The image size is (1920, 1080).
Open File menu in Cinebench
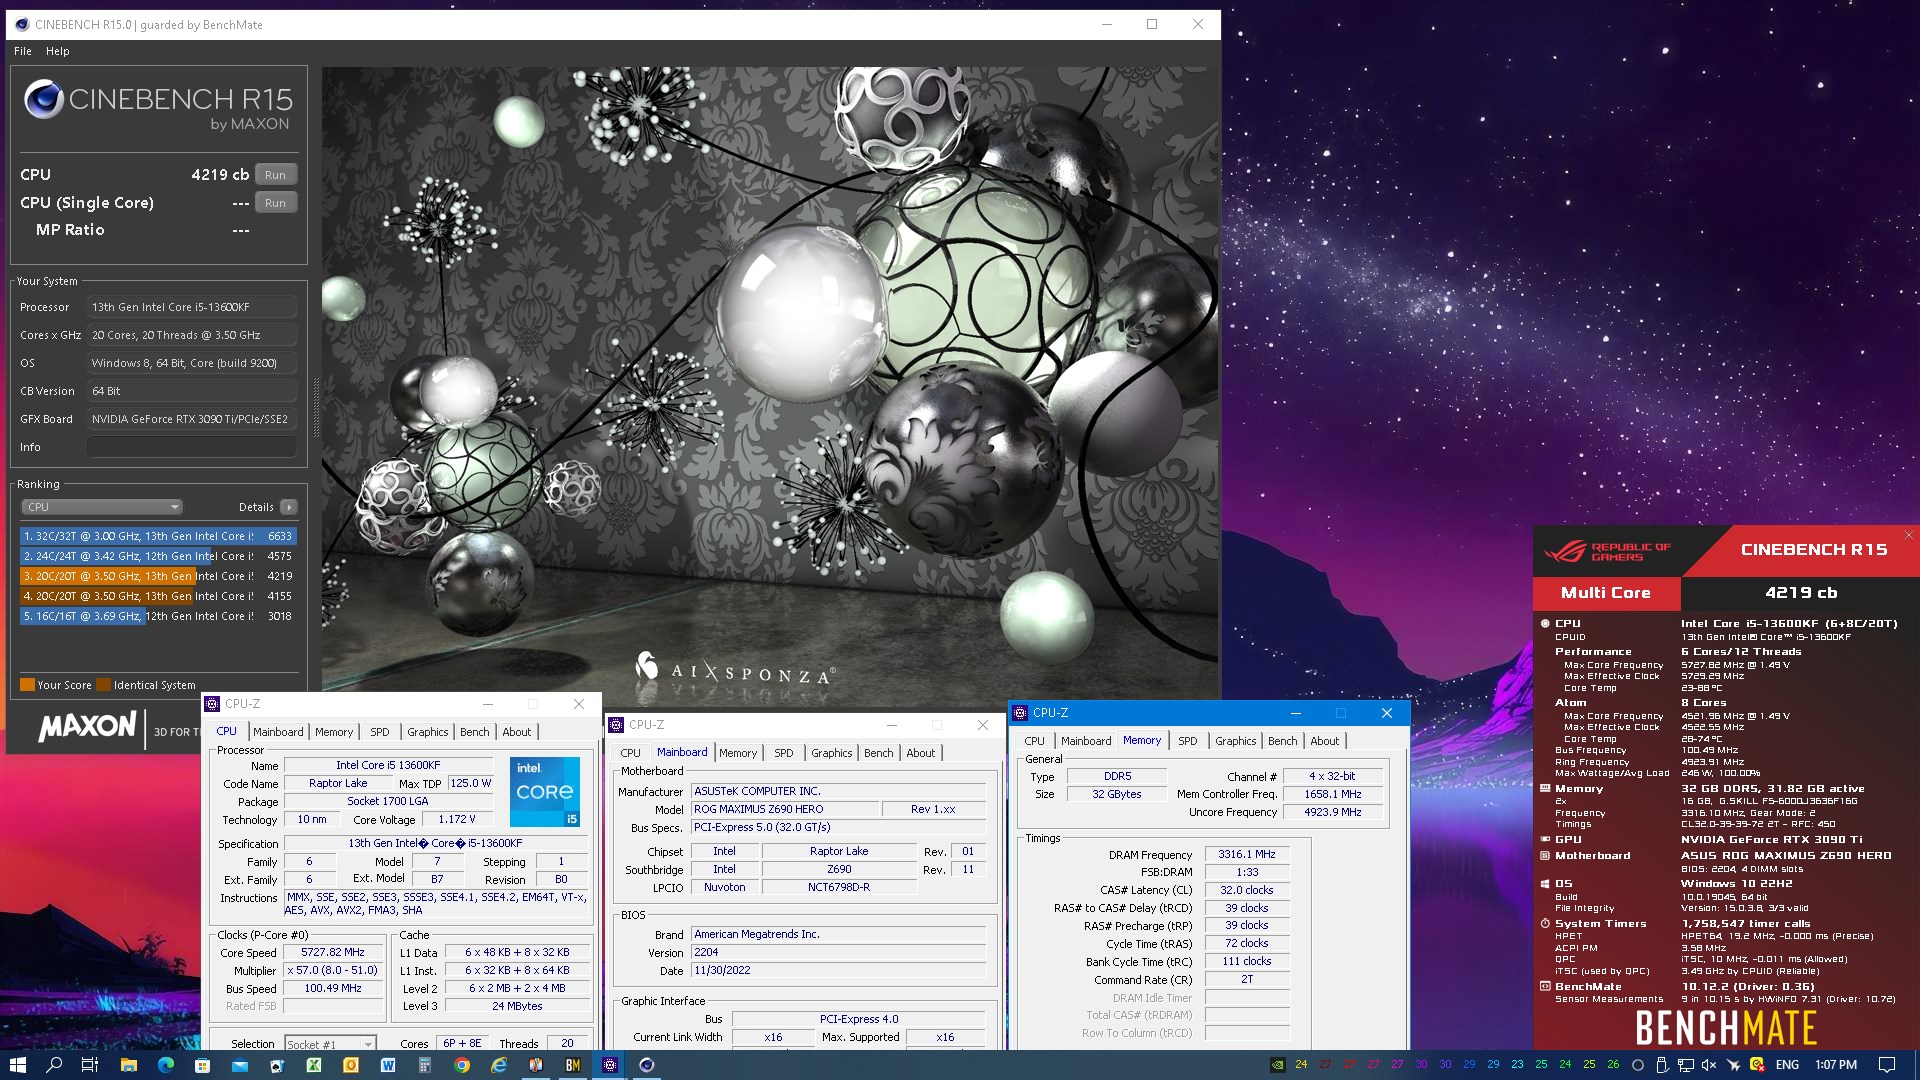pos(23,51)
